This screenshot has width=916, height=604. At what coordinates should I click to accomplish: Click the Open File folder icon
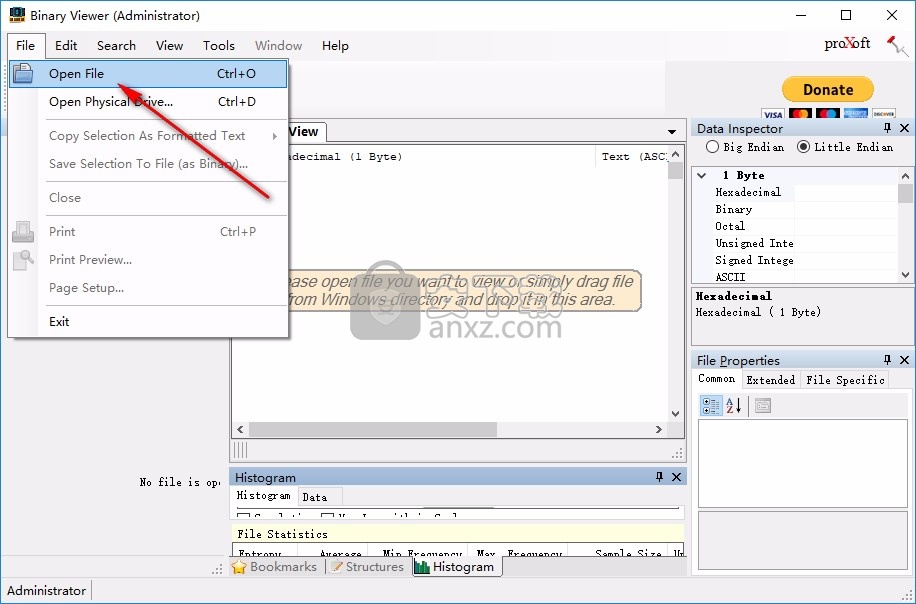23,74
